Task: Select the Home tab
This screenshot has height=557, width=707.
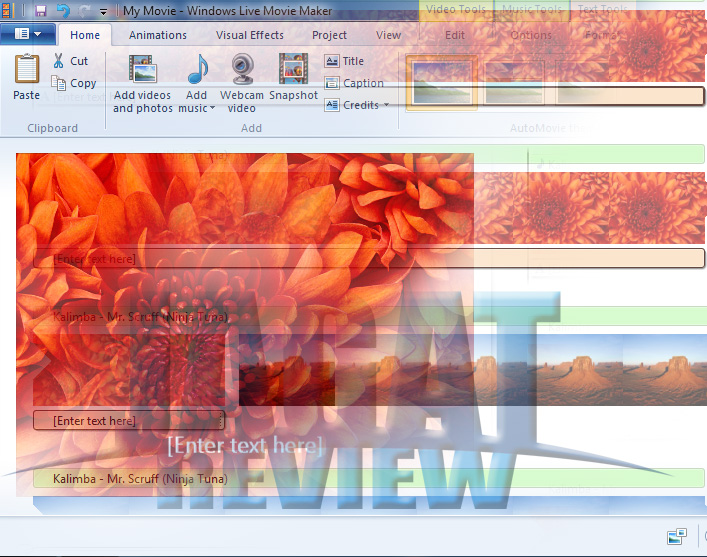Action: click(x=85, y=35)
